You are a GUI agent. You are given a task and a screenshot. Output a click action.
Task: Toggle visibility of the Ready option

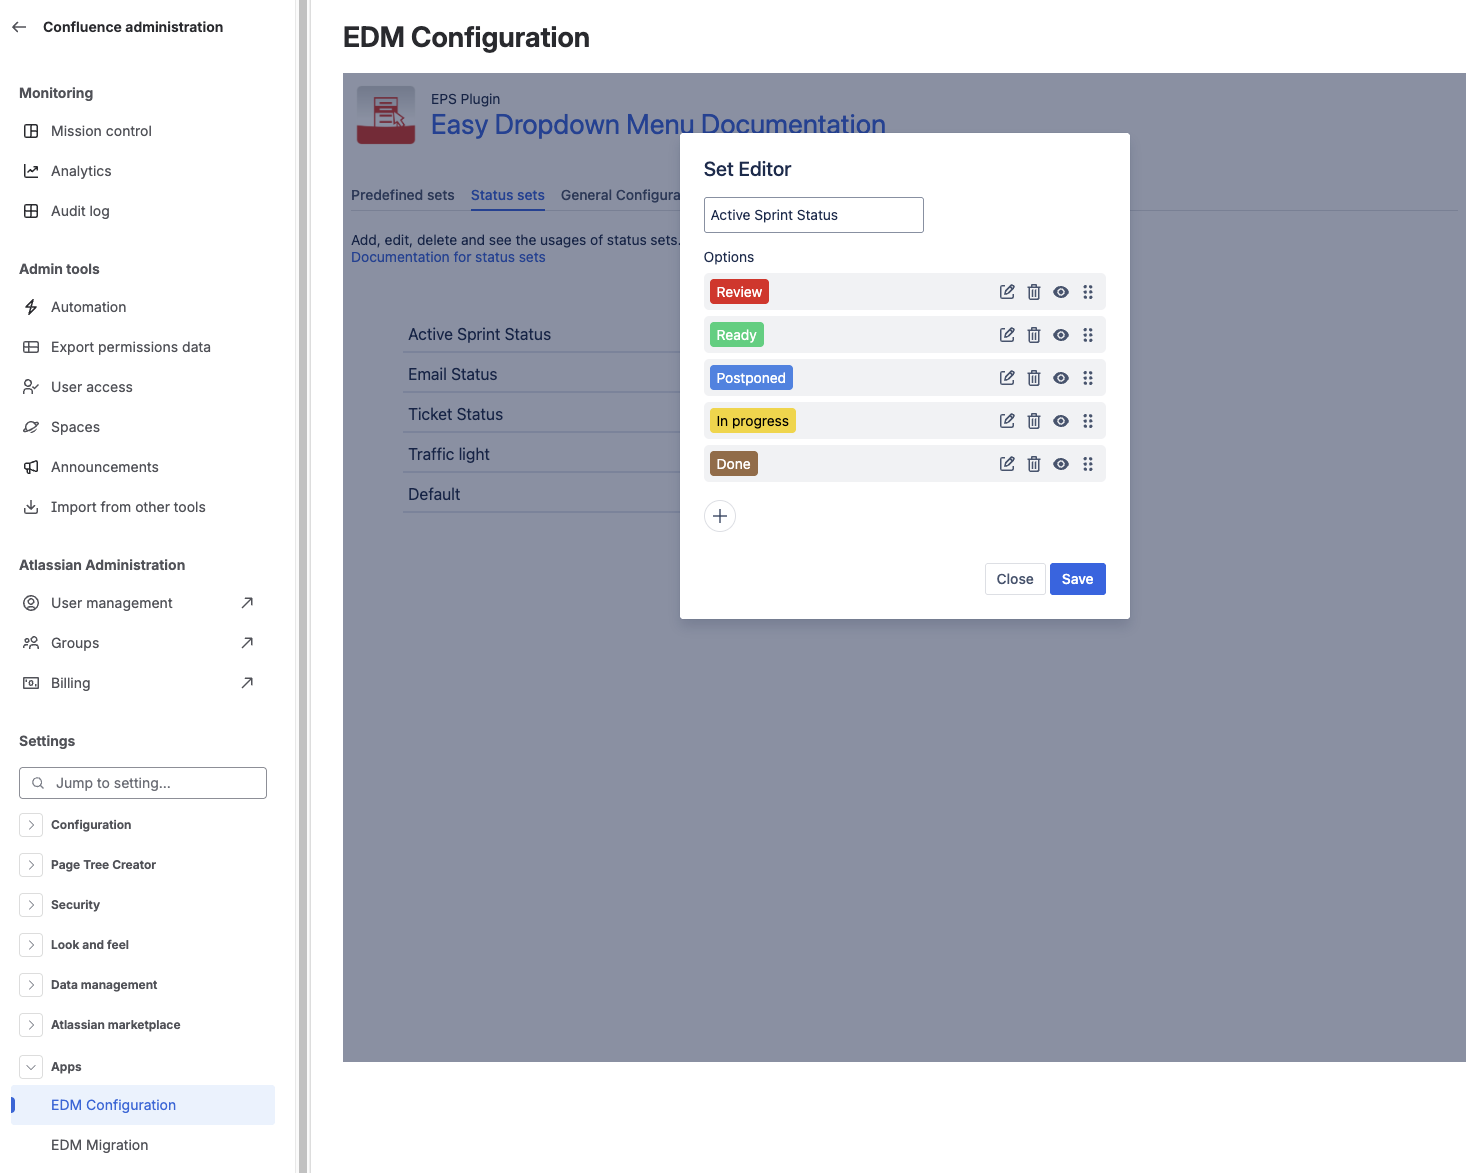(x=1061, y=335)
